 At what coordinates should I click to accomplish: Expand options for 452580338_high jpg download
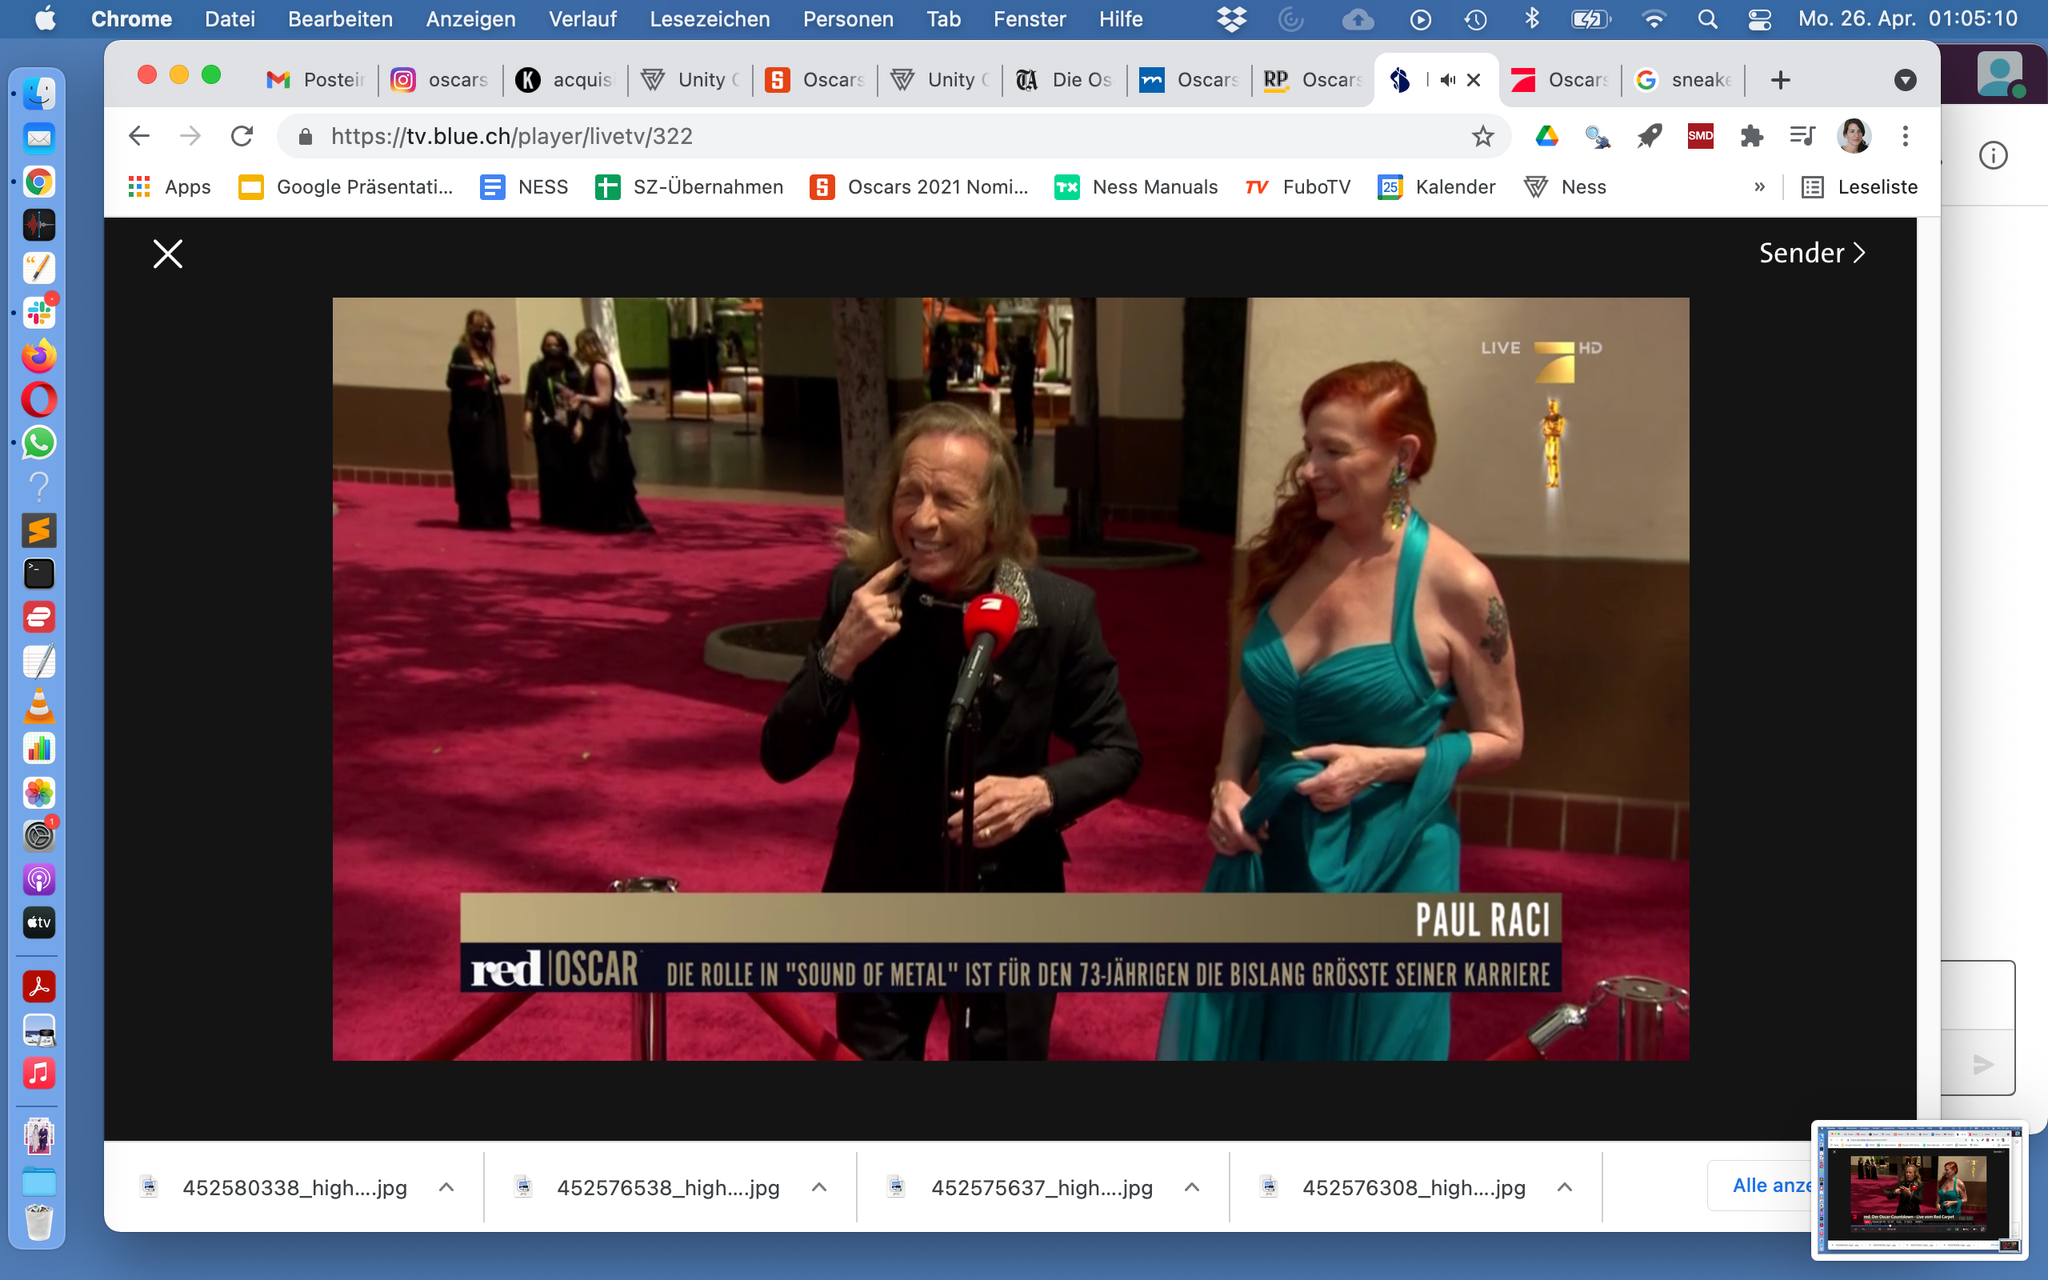tap(447, 1187)
